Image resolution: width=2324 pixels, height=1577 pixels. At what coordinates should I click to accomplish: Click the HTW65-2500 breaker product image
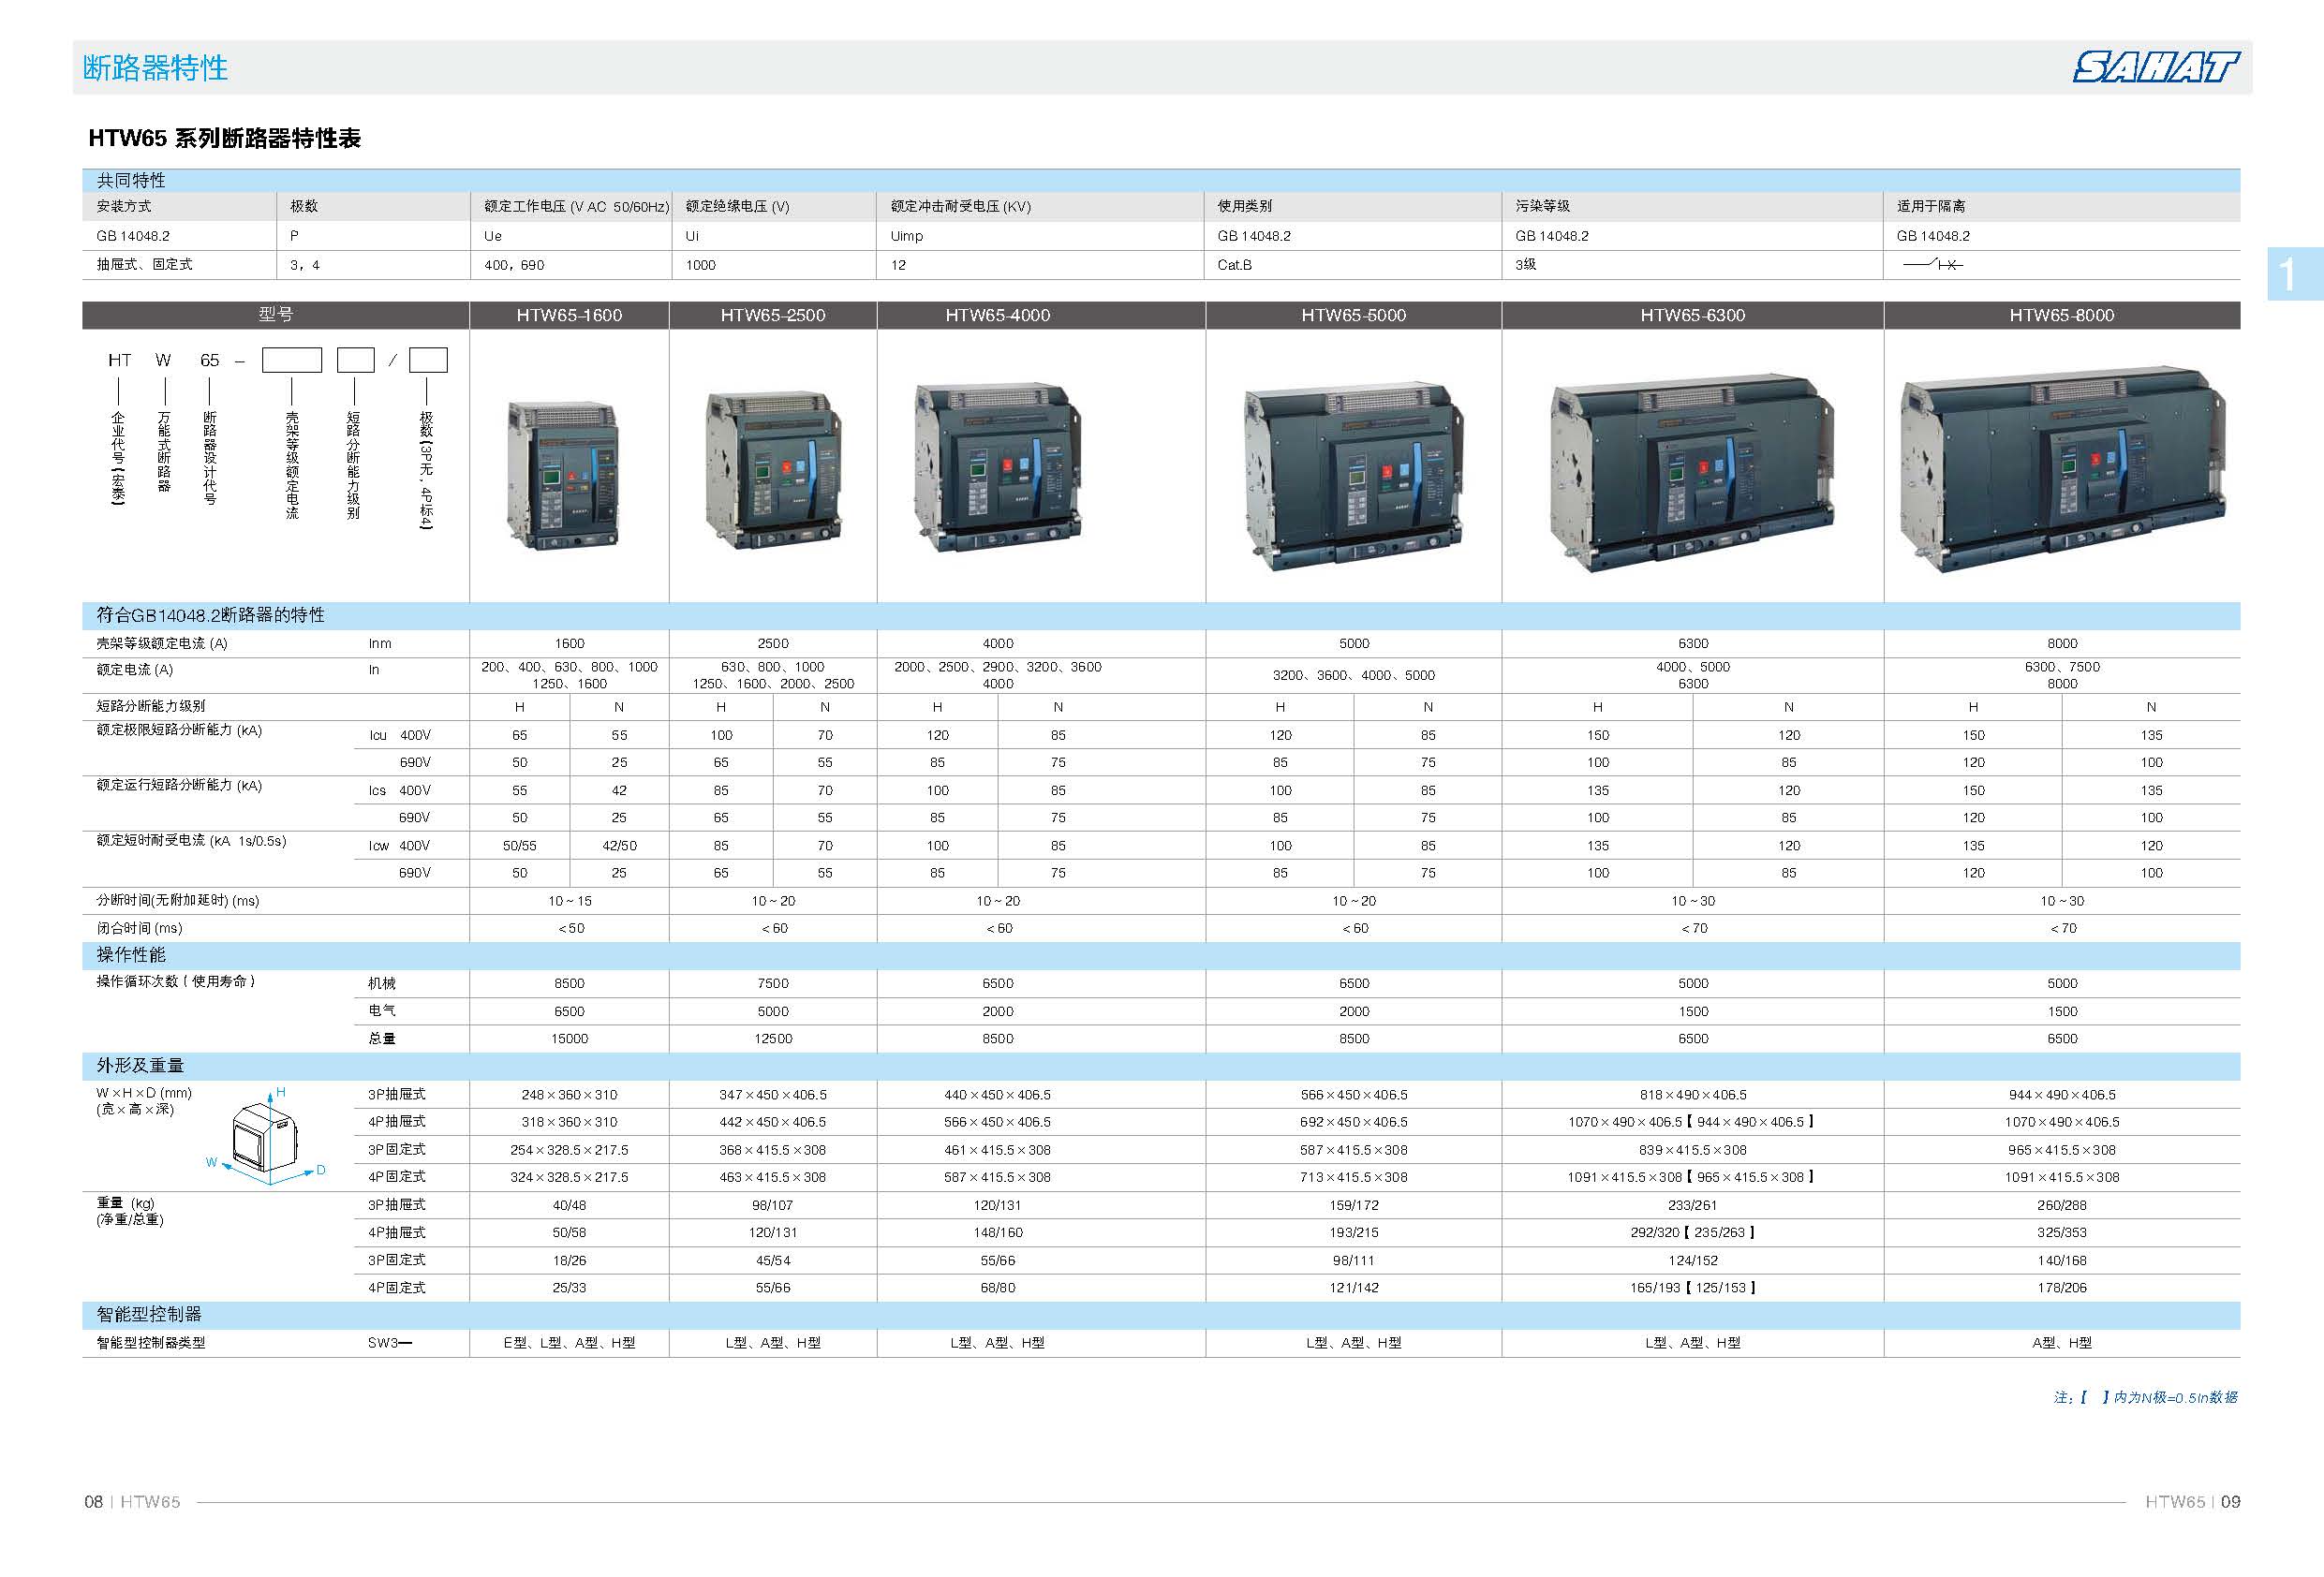(773, 471)
